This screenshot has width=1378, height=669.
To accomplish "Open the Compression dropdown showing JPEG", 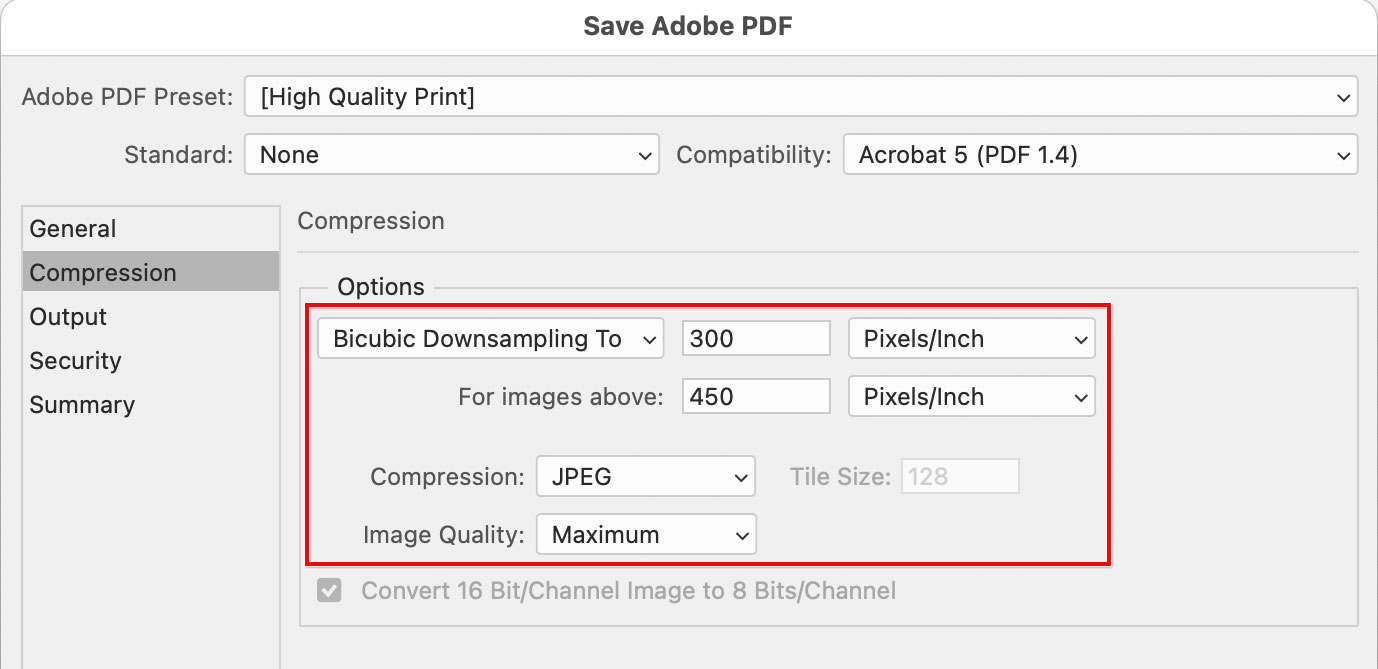I will tap(645, 476).
